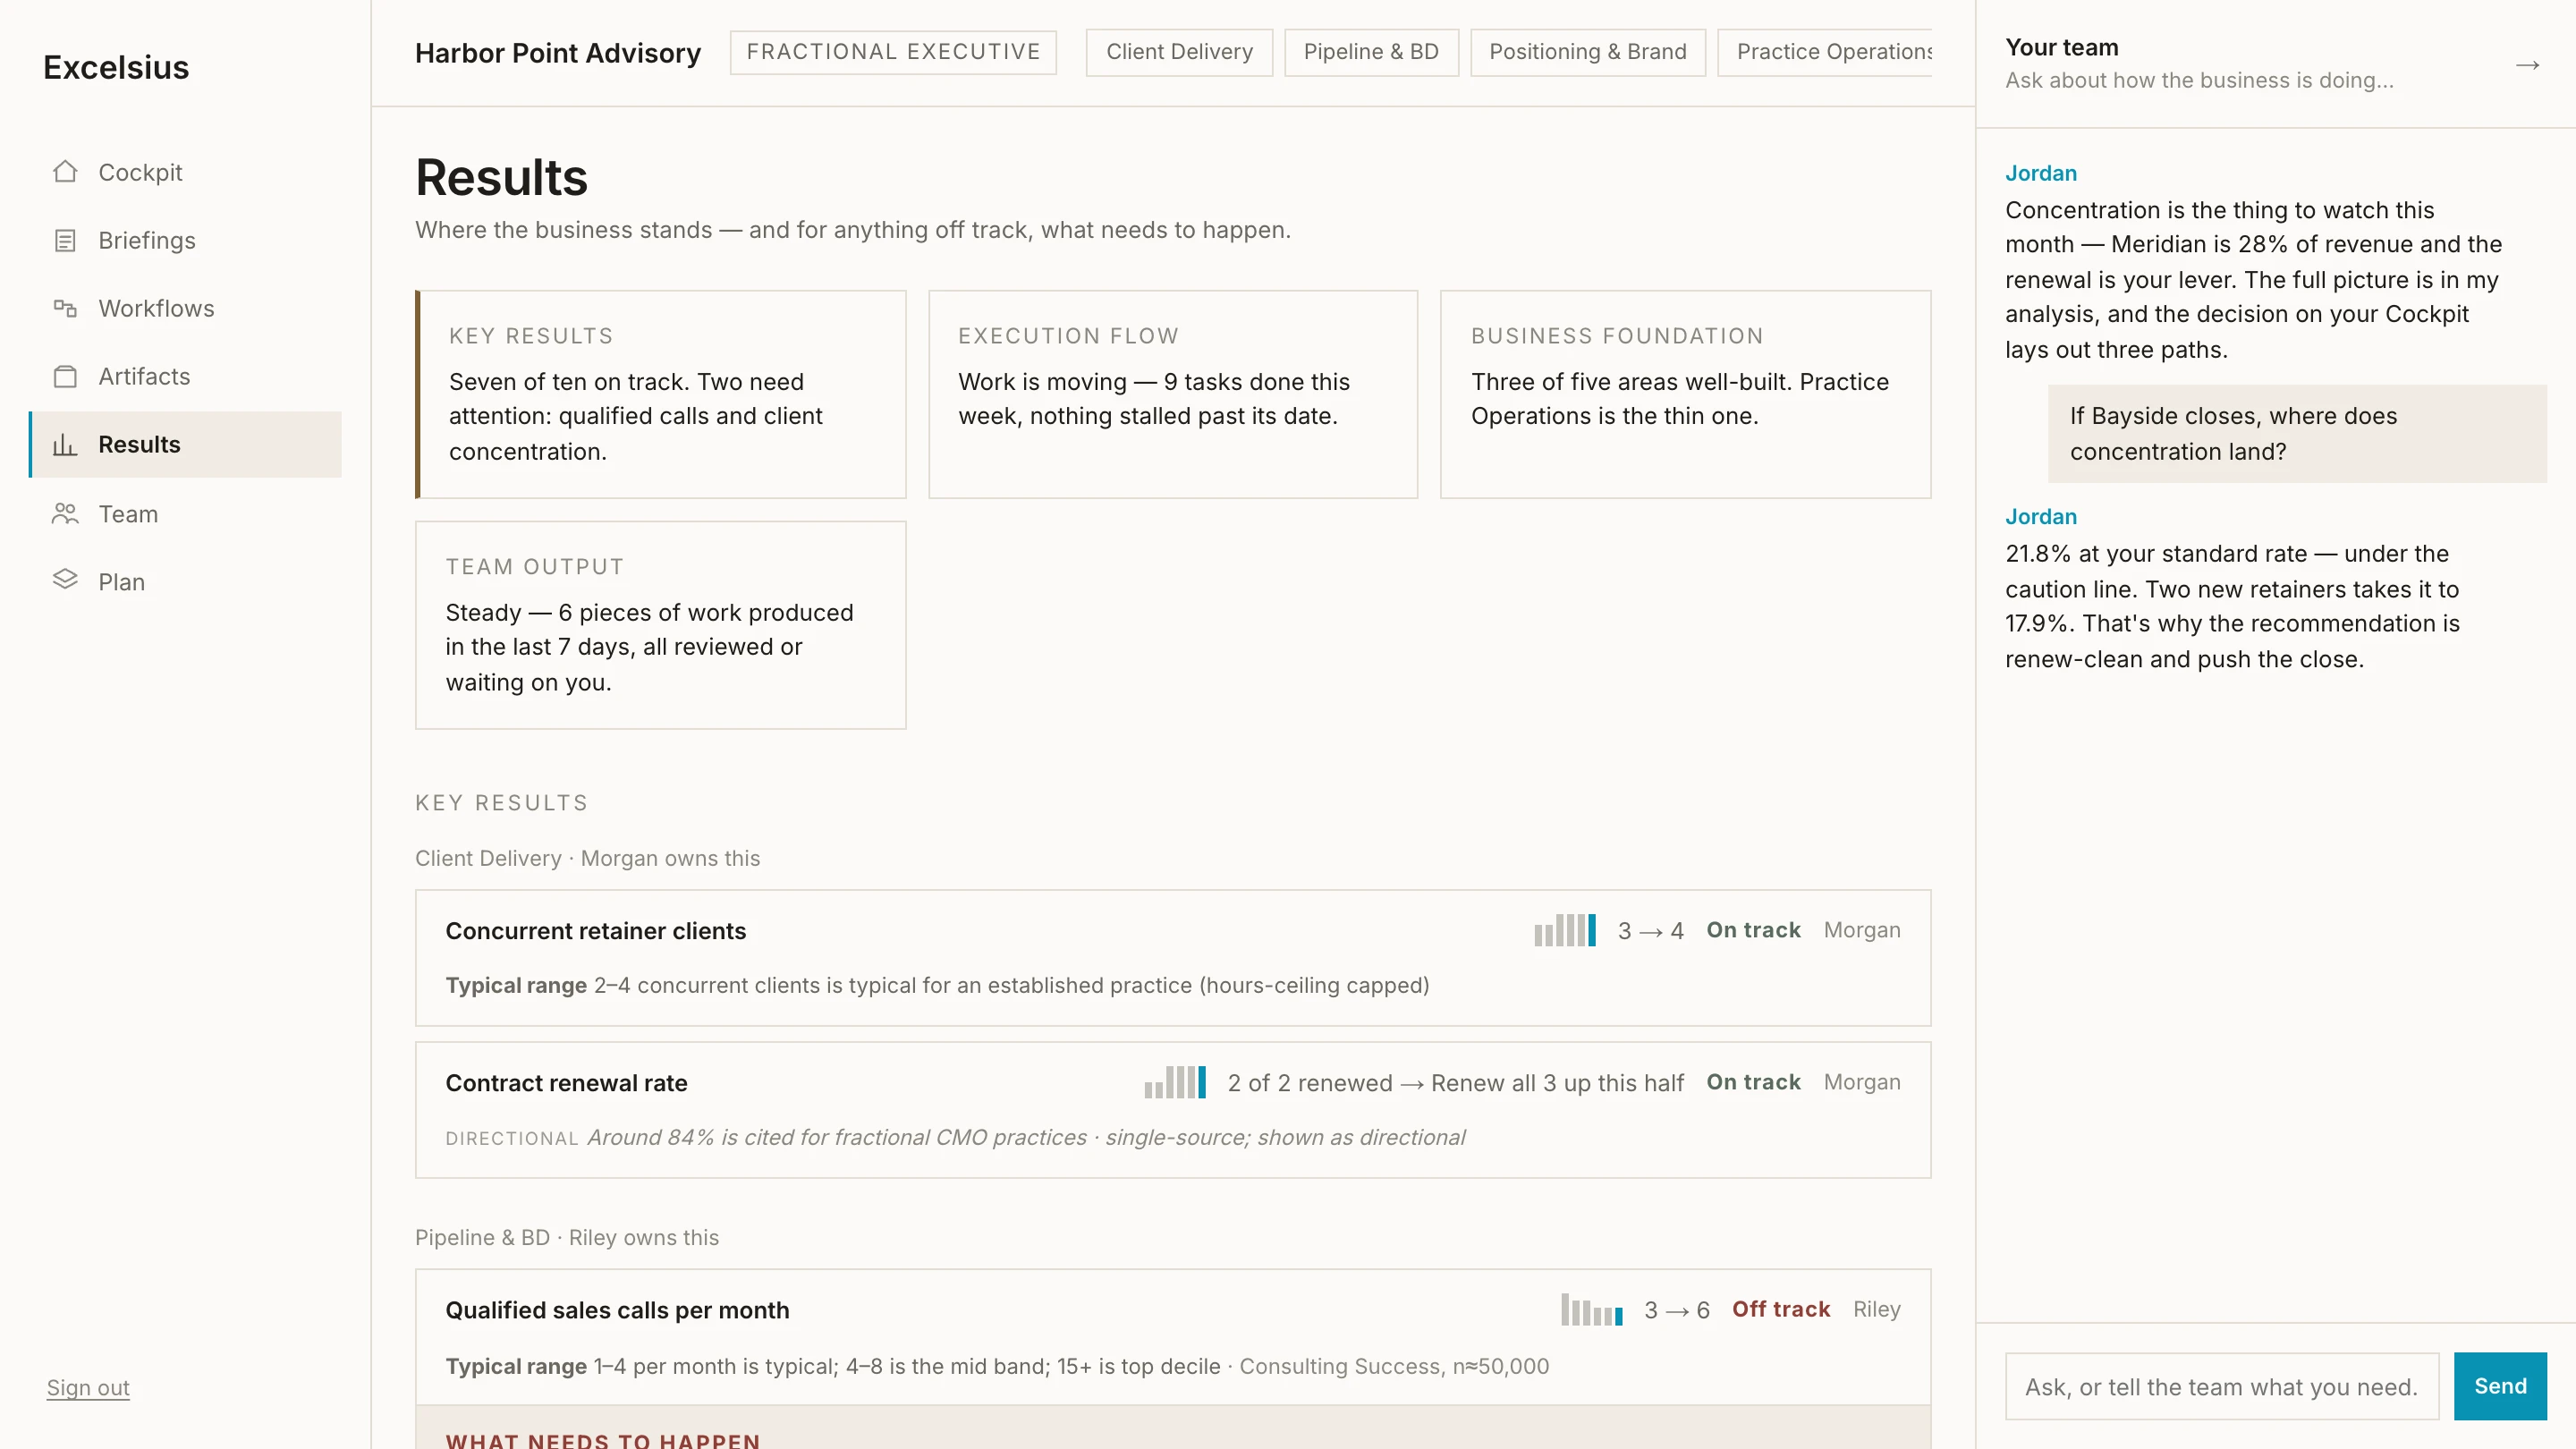Click On track status for Contract renewal rate
Viewport: 2576px width, 1449px height.
(1753, 1082)
